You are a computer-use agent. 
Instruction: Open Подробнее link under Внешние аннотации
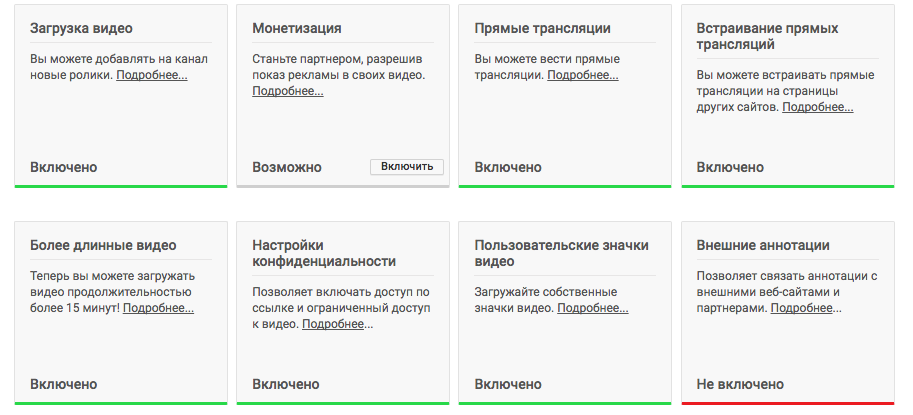coord(806,308)
